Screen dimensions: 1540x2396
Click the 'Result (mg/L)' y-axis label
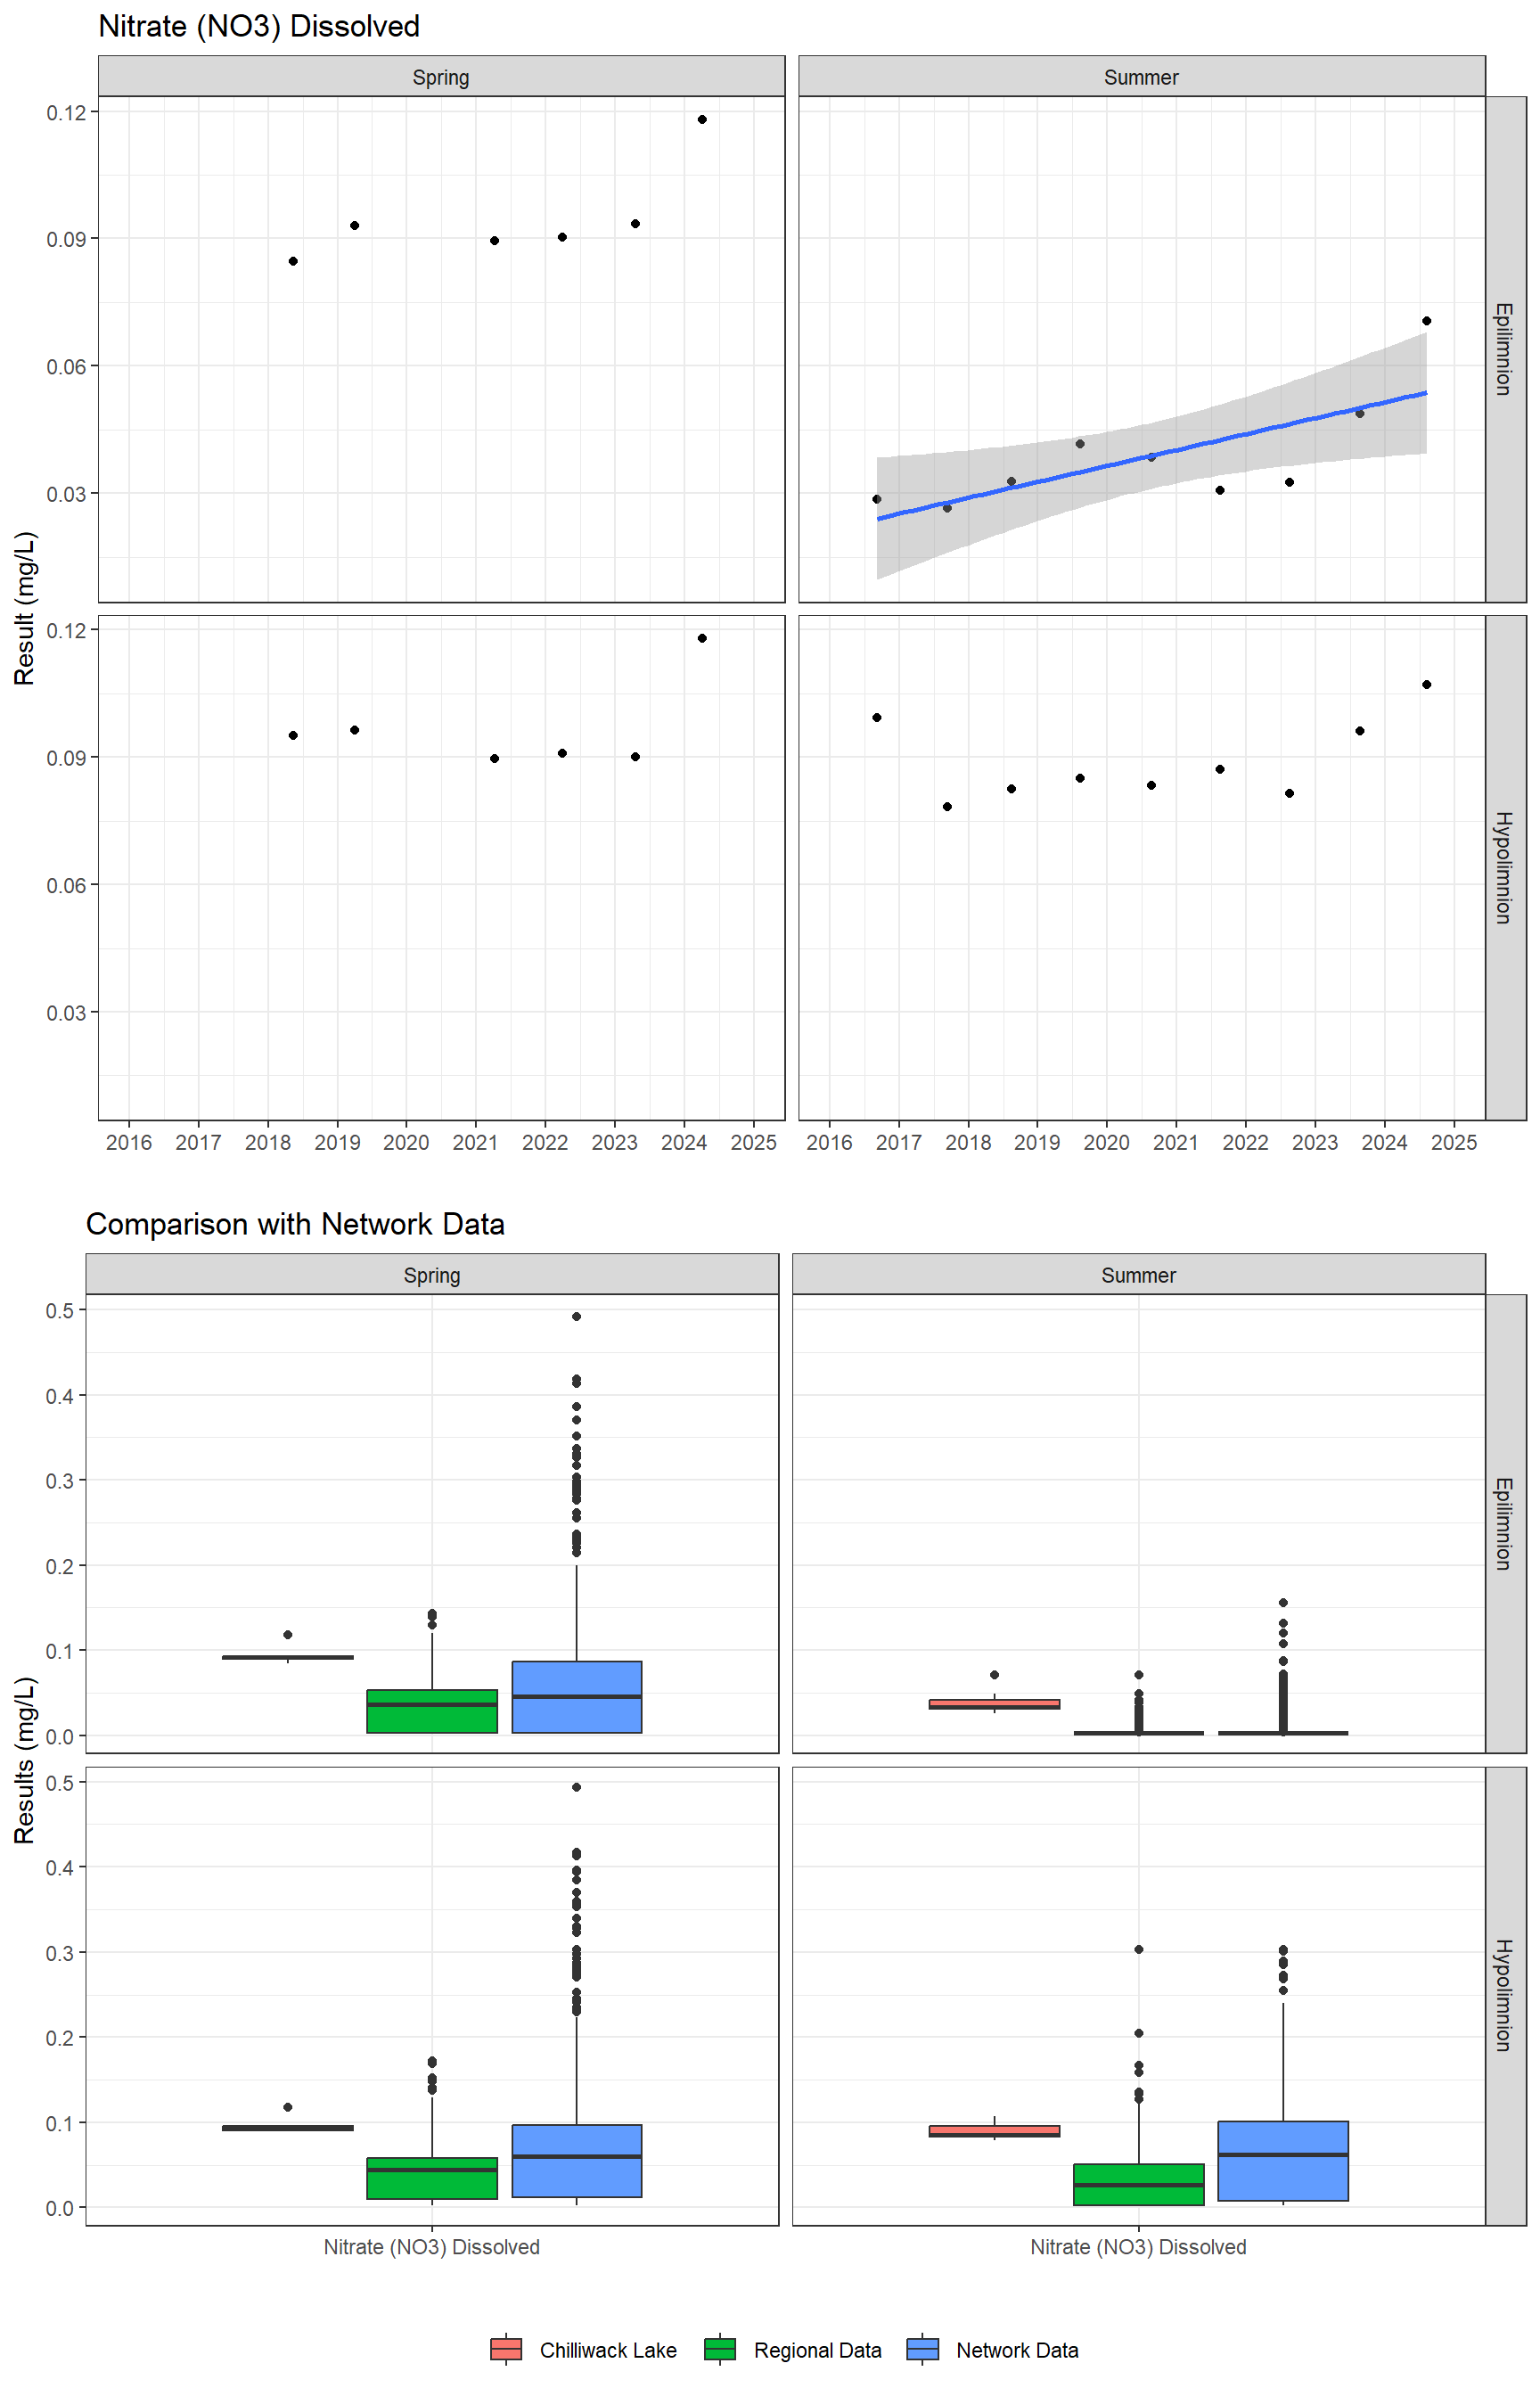pos(25,608)
